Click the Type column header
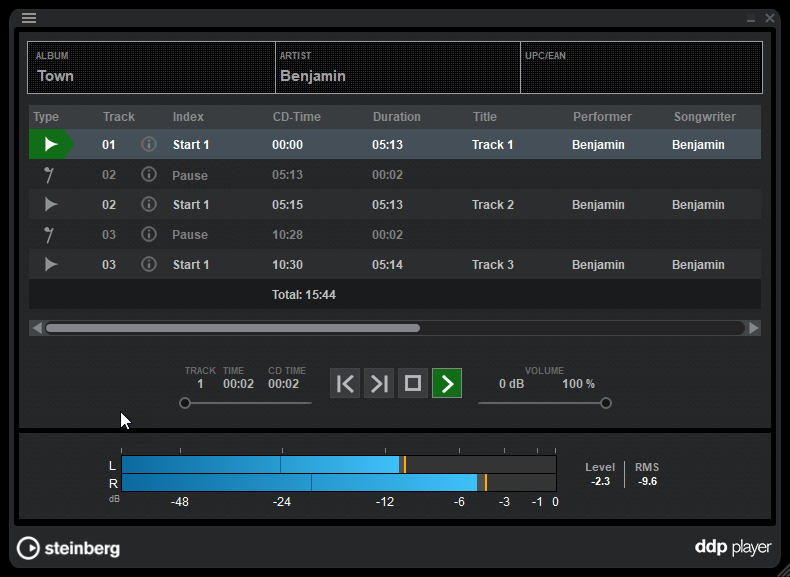Screen dimensions: 790x577 point(46,117)
